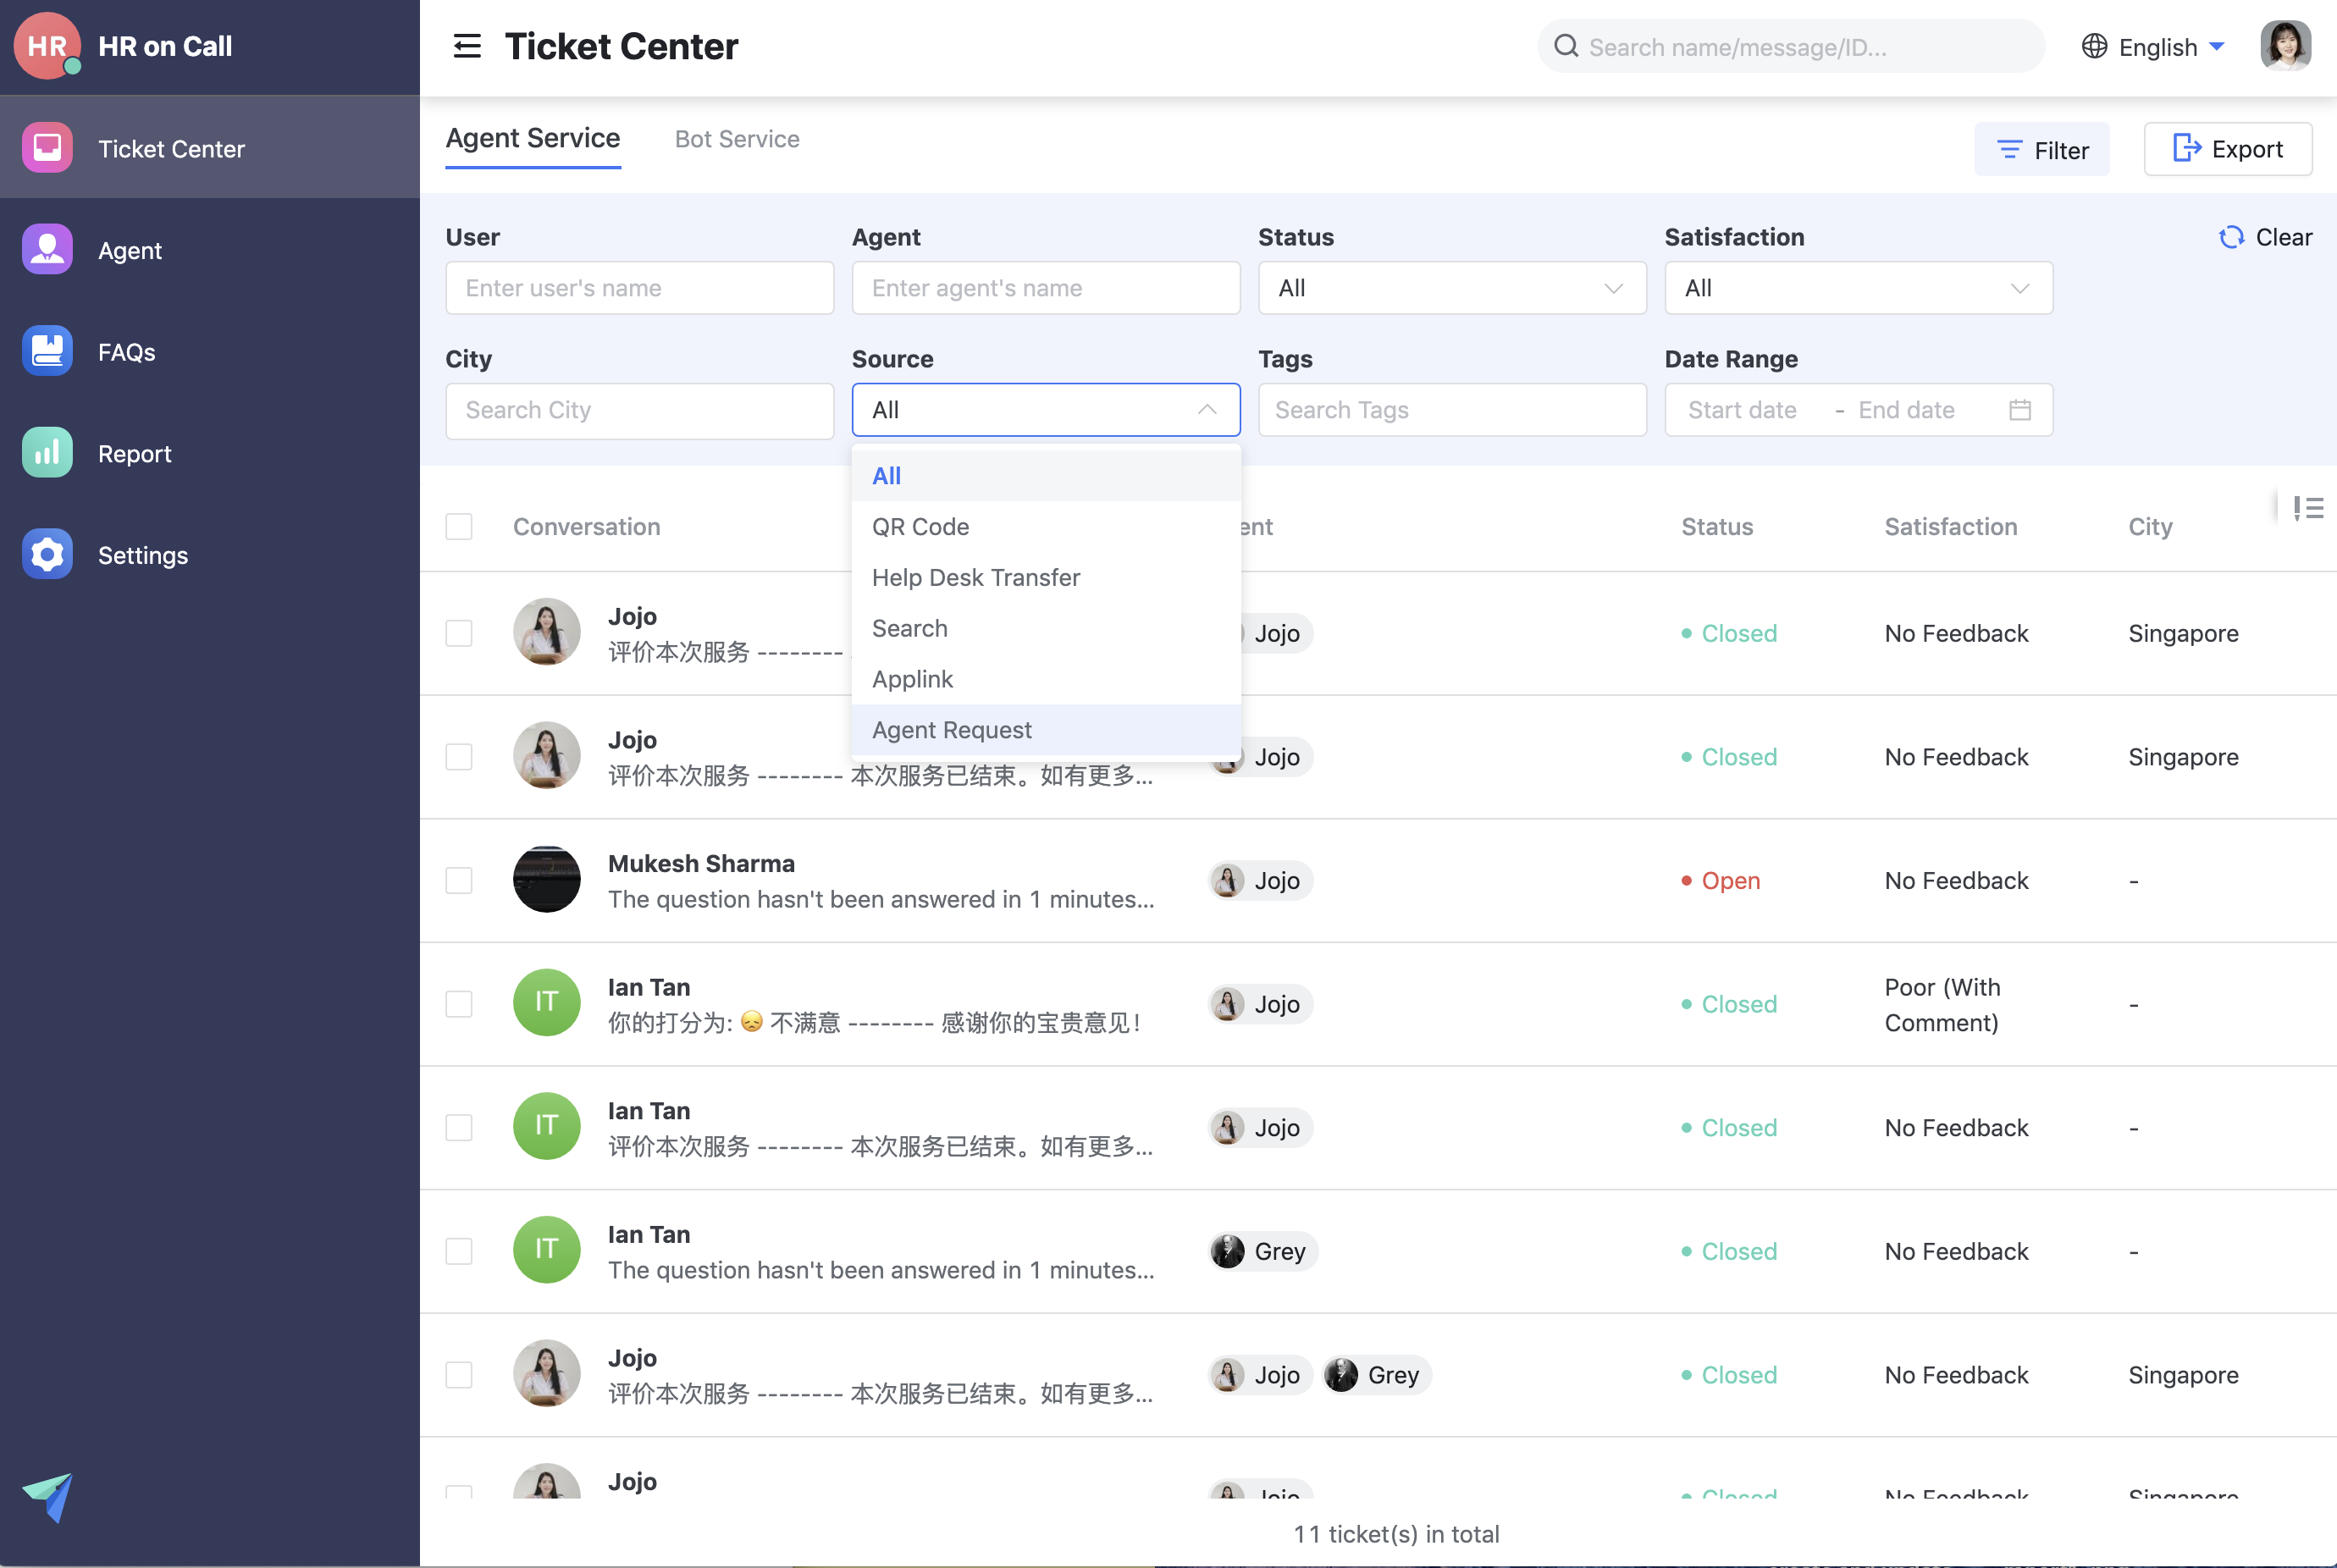The image size is (2337, 1568).
Task: Click Mukesh Sharma's avatar
Action: coord(547,880)
